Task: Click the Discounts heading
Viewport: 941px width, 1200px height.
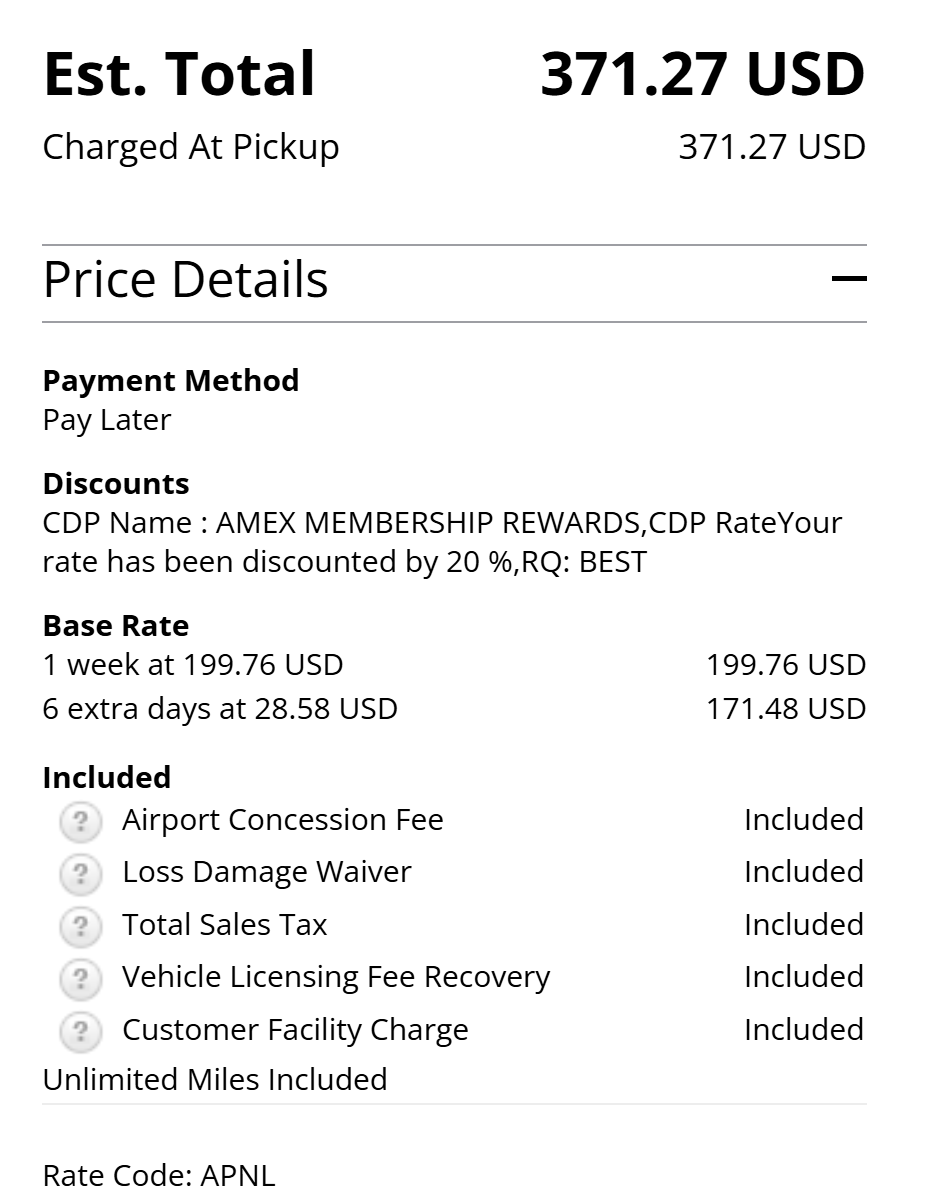Action: pyautogui.click(x=116, y=484)
